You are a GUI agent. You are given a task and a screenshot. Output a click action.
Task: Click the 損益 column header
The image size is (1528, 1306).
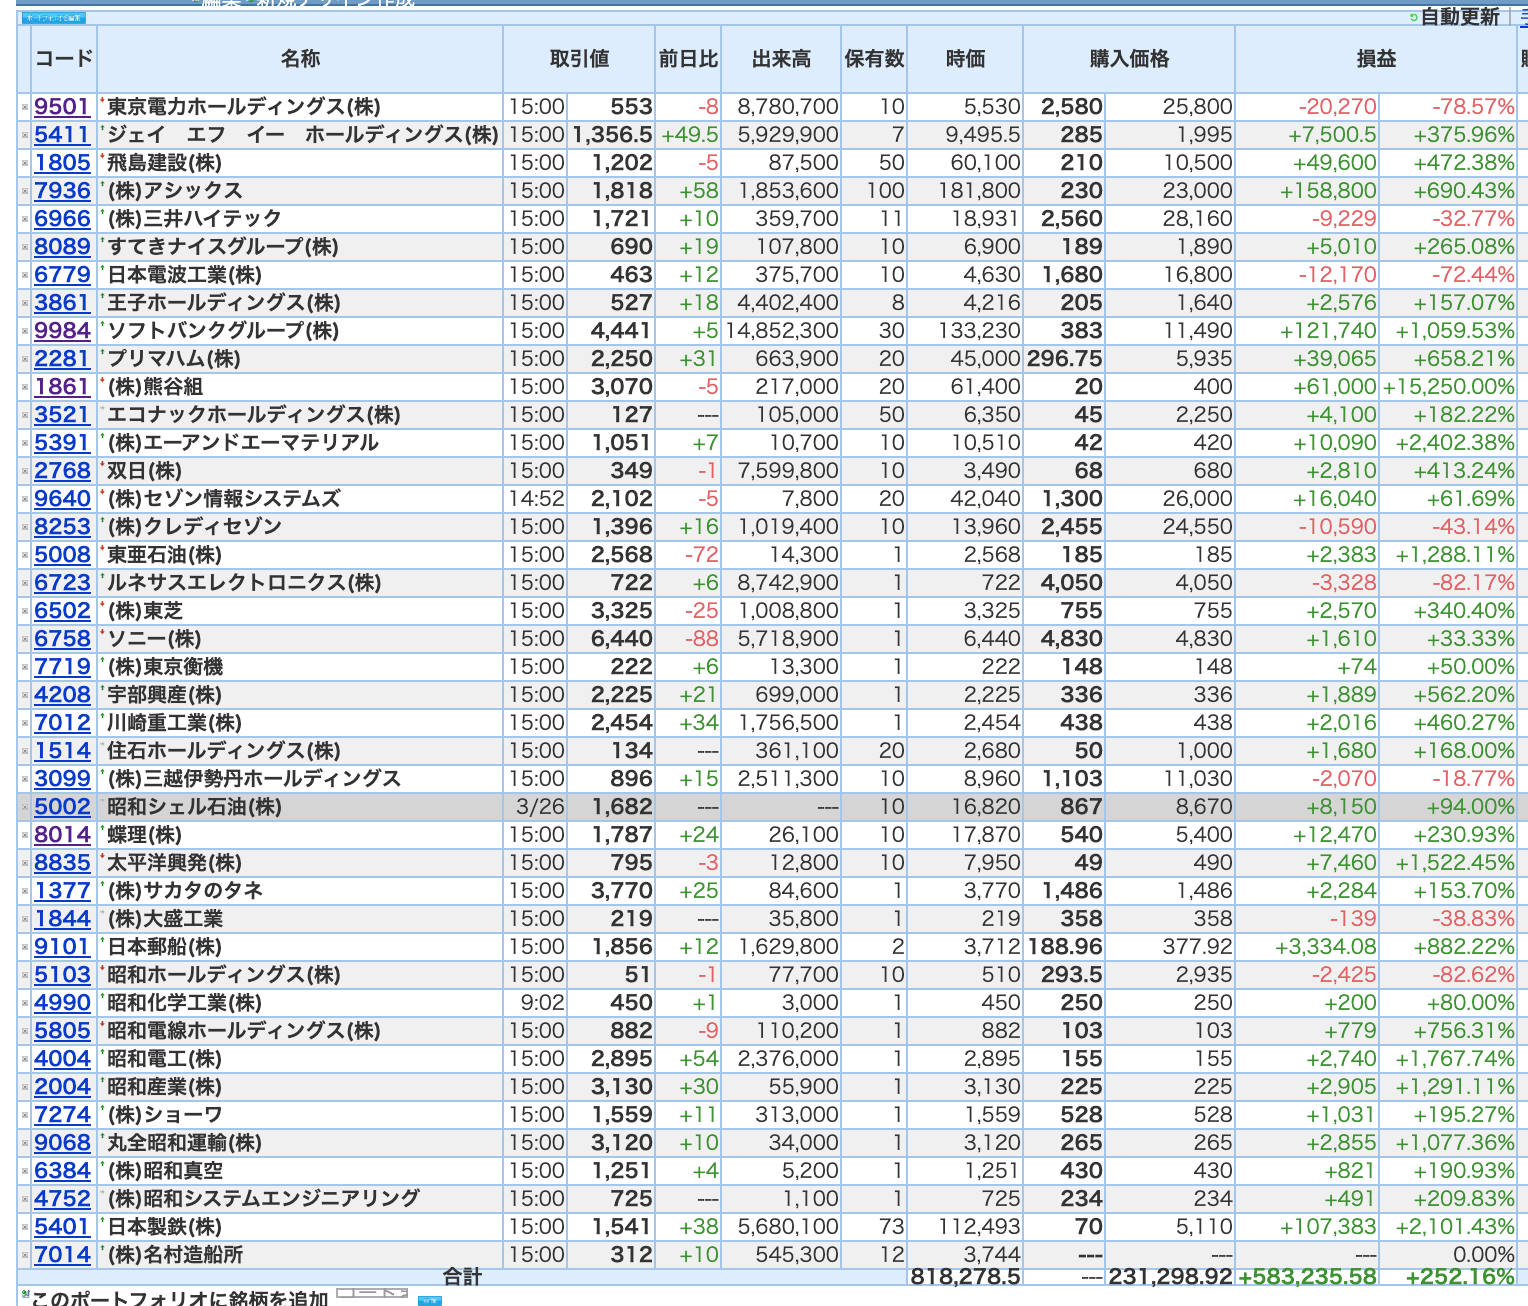coord(1376,59)
